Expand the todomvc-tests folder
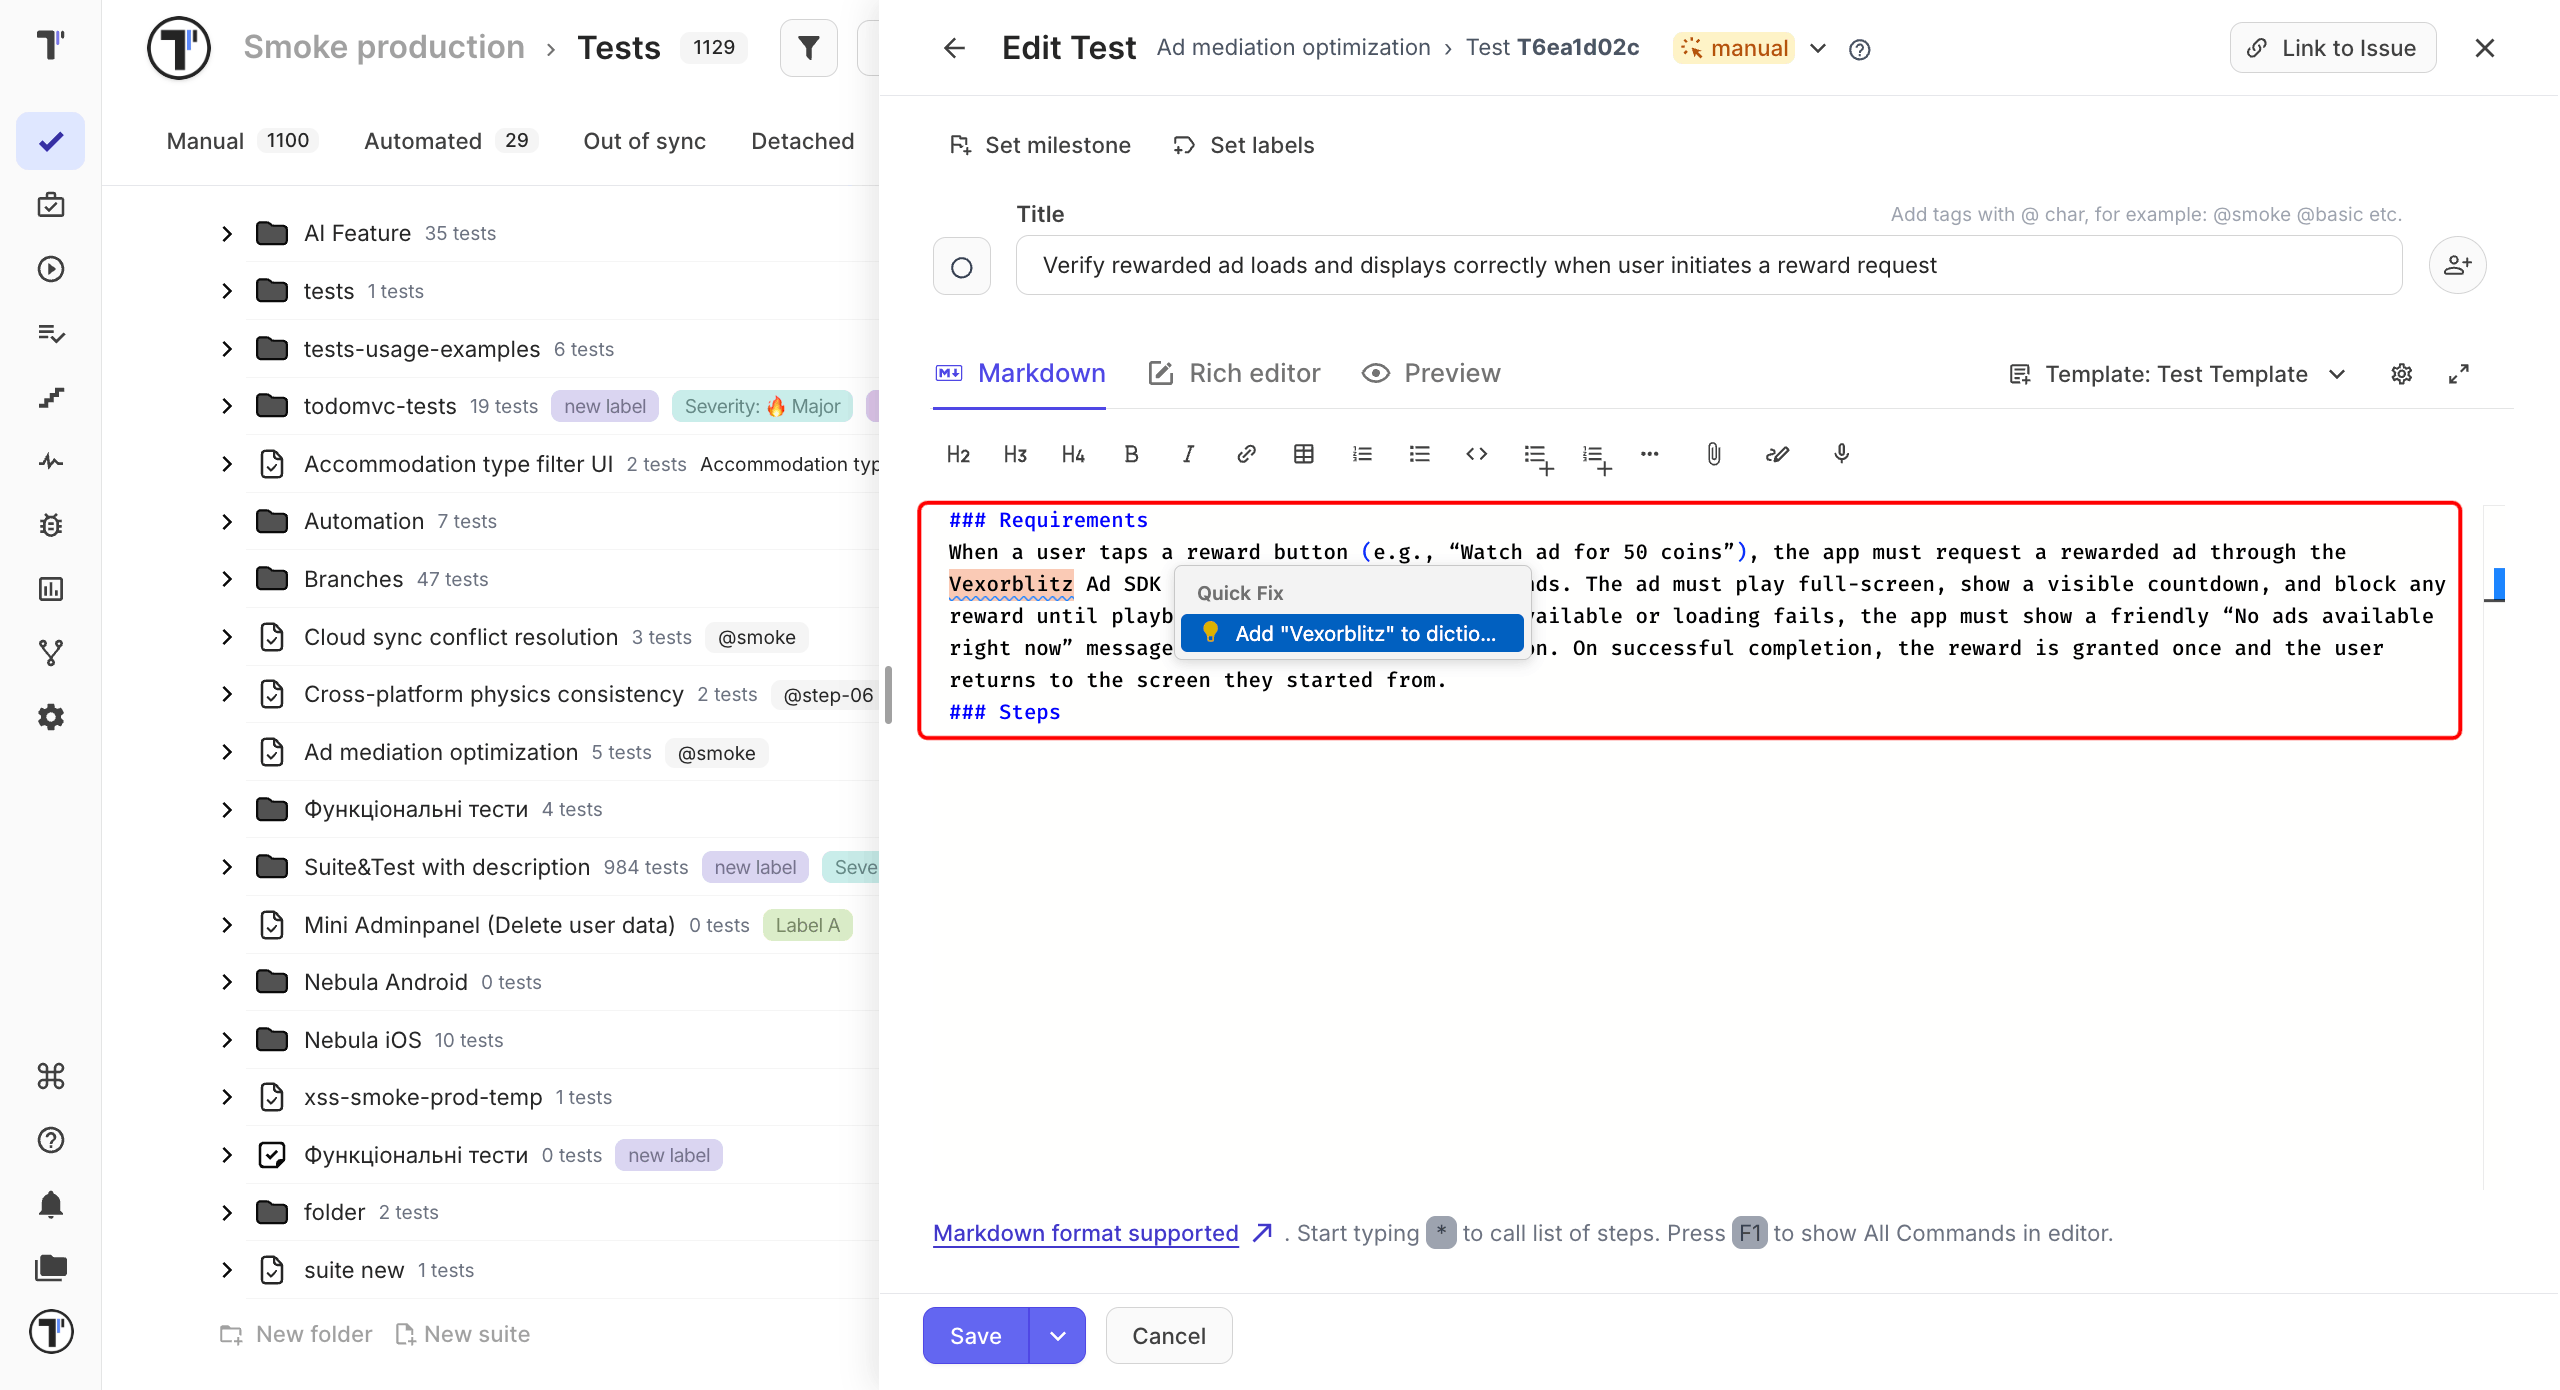 coord(227,406)
